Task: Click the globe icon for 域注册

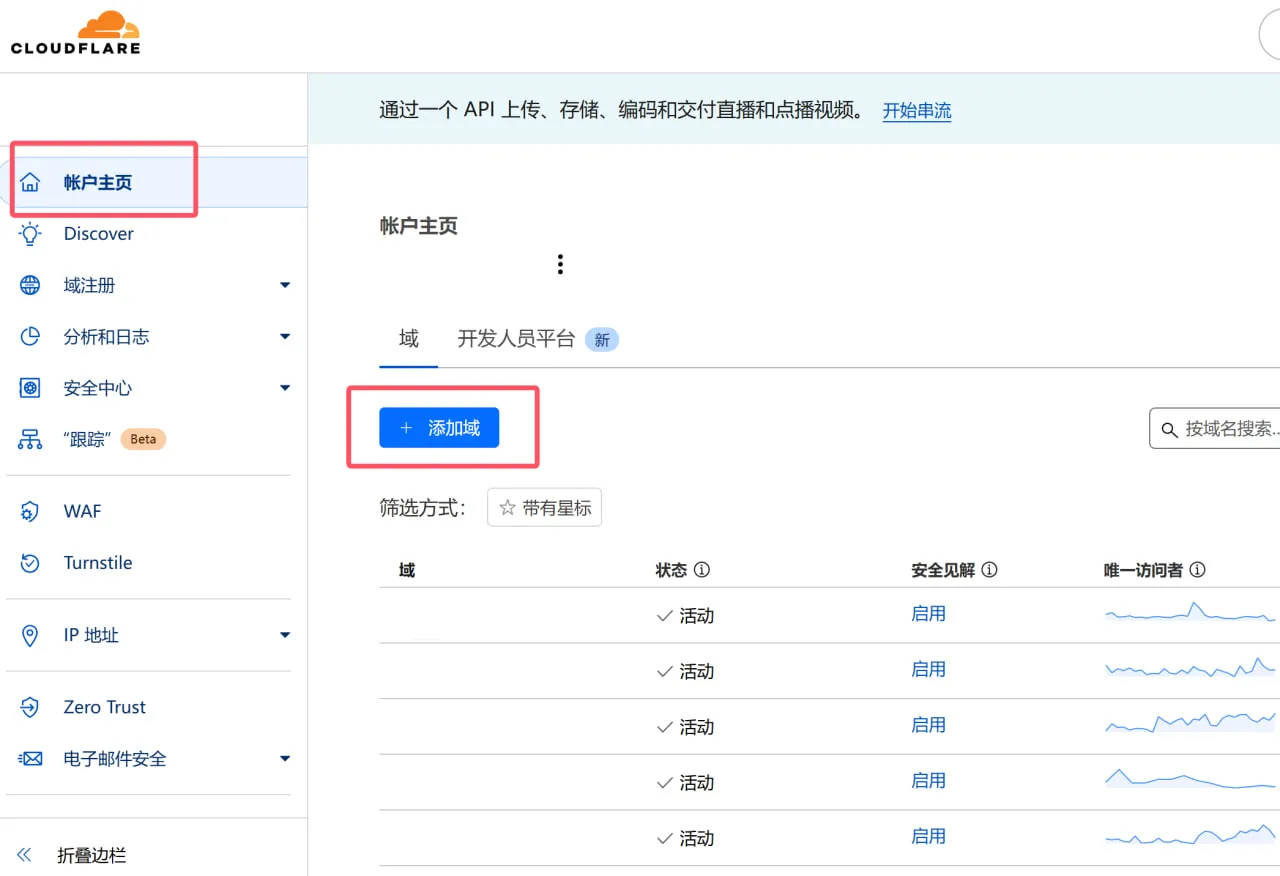Action: click(x=30, y=285)
